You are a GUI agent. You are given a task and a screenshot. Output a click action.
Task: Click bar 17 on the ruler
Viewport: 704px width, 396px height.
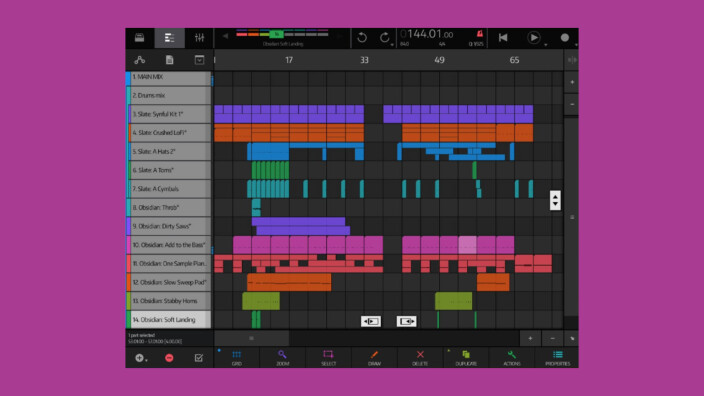tap(289, 60)
